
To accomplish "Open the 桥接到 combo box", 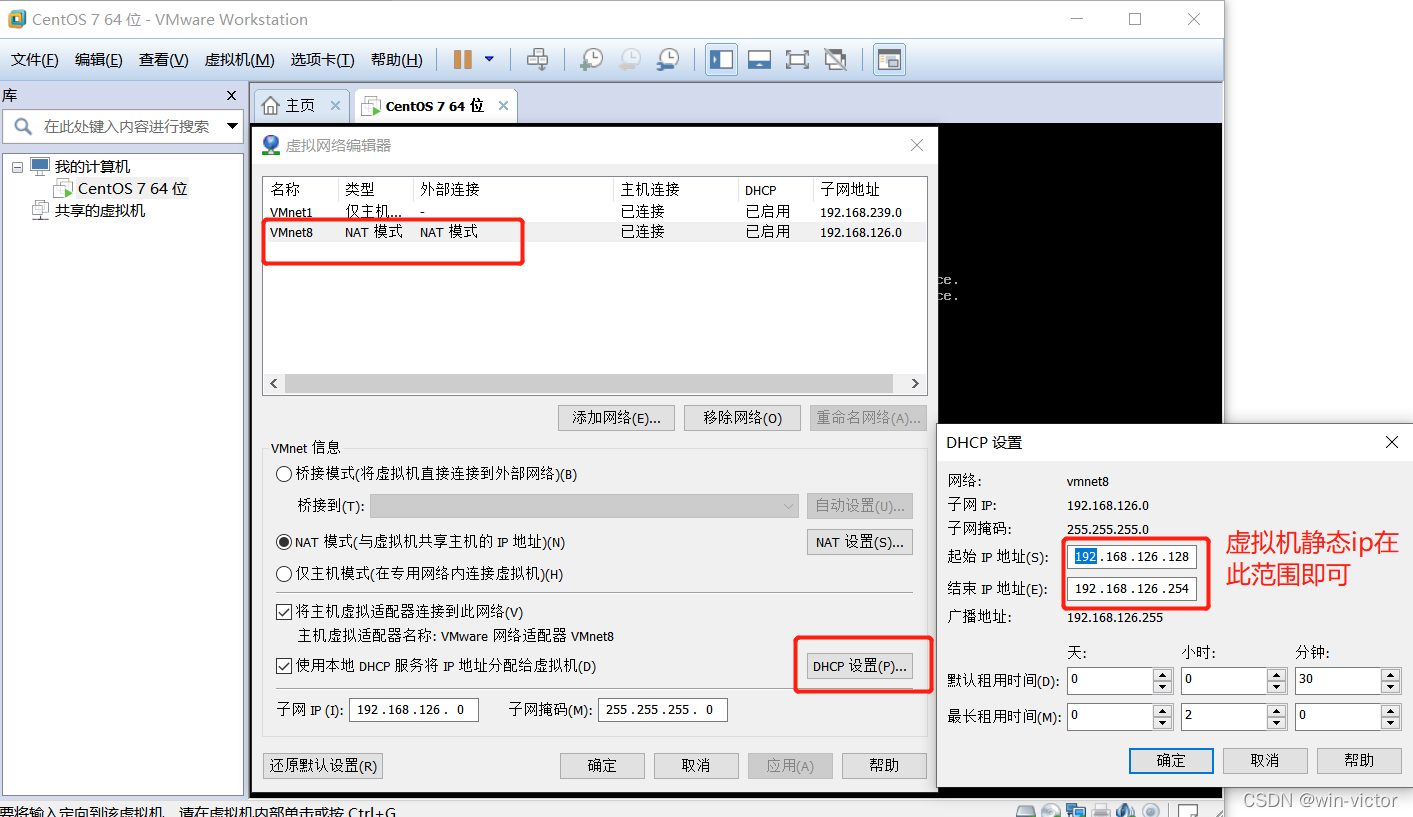I will [x=584, y=506].
